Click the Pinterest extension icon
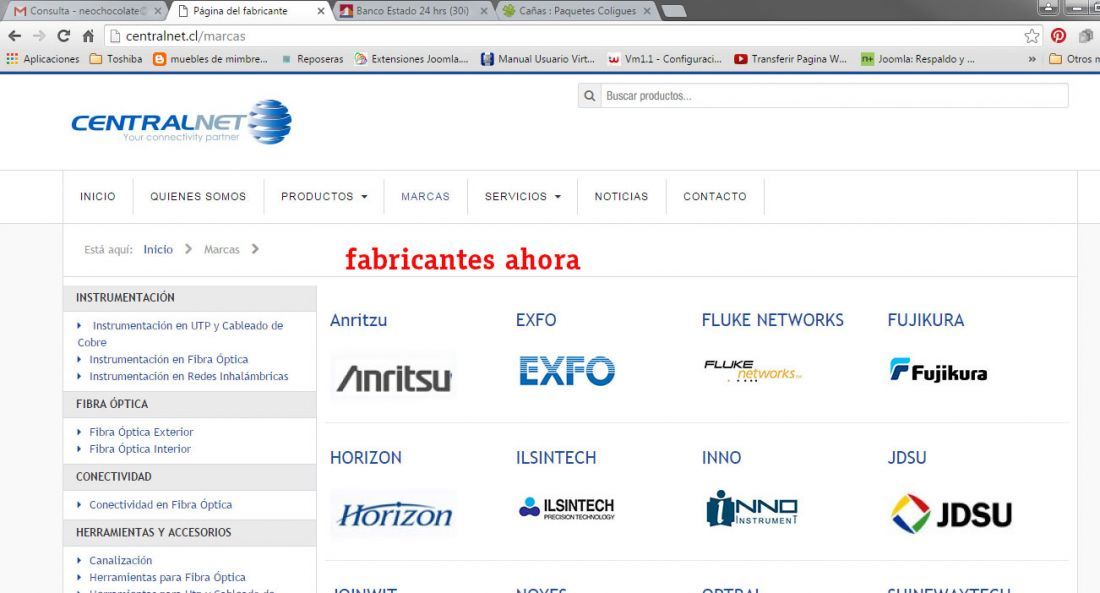 click(x=1059, y=36)
